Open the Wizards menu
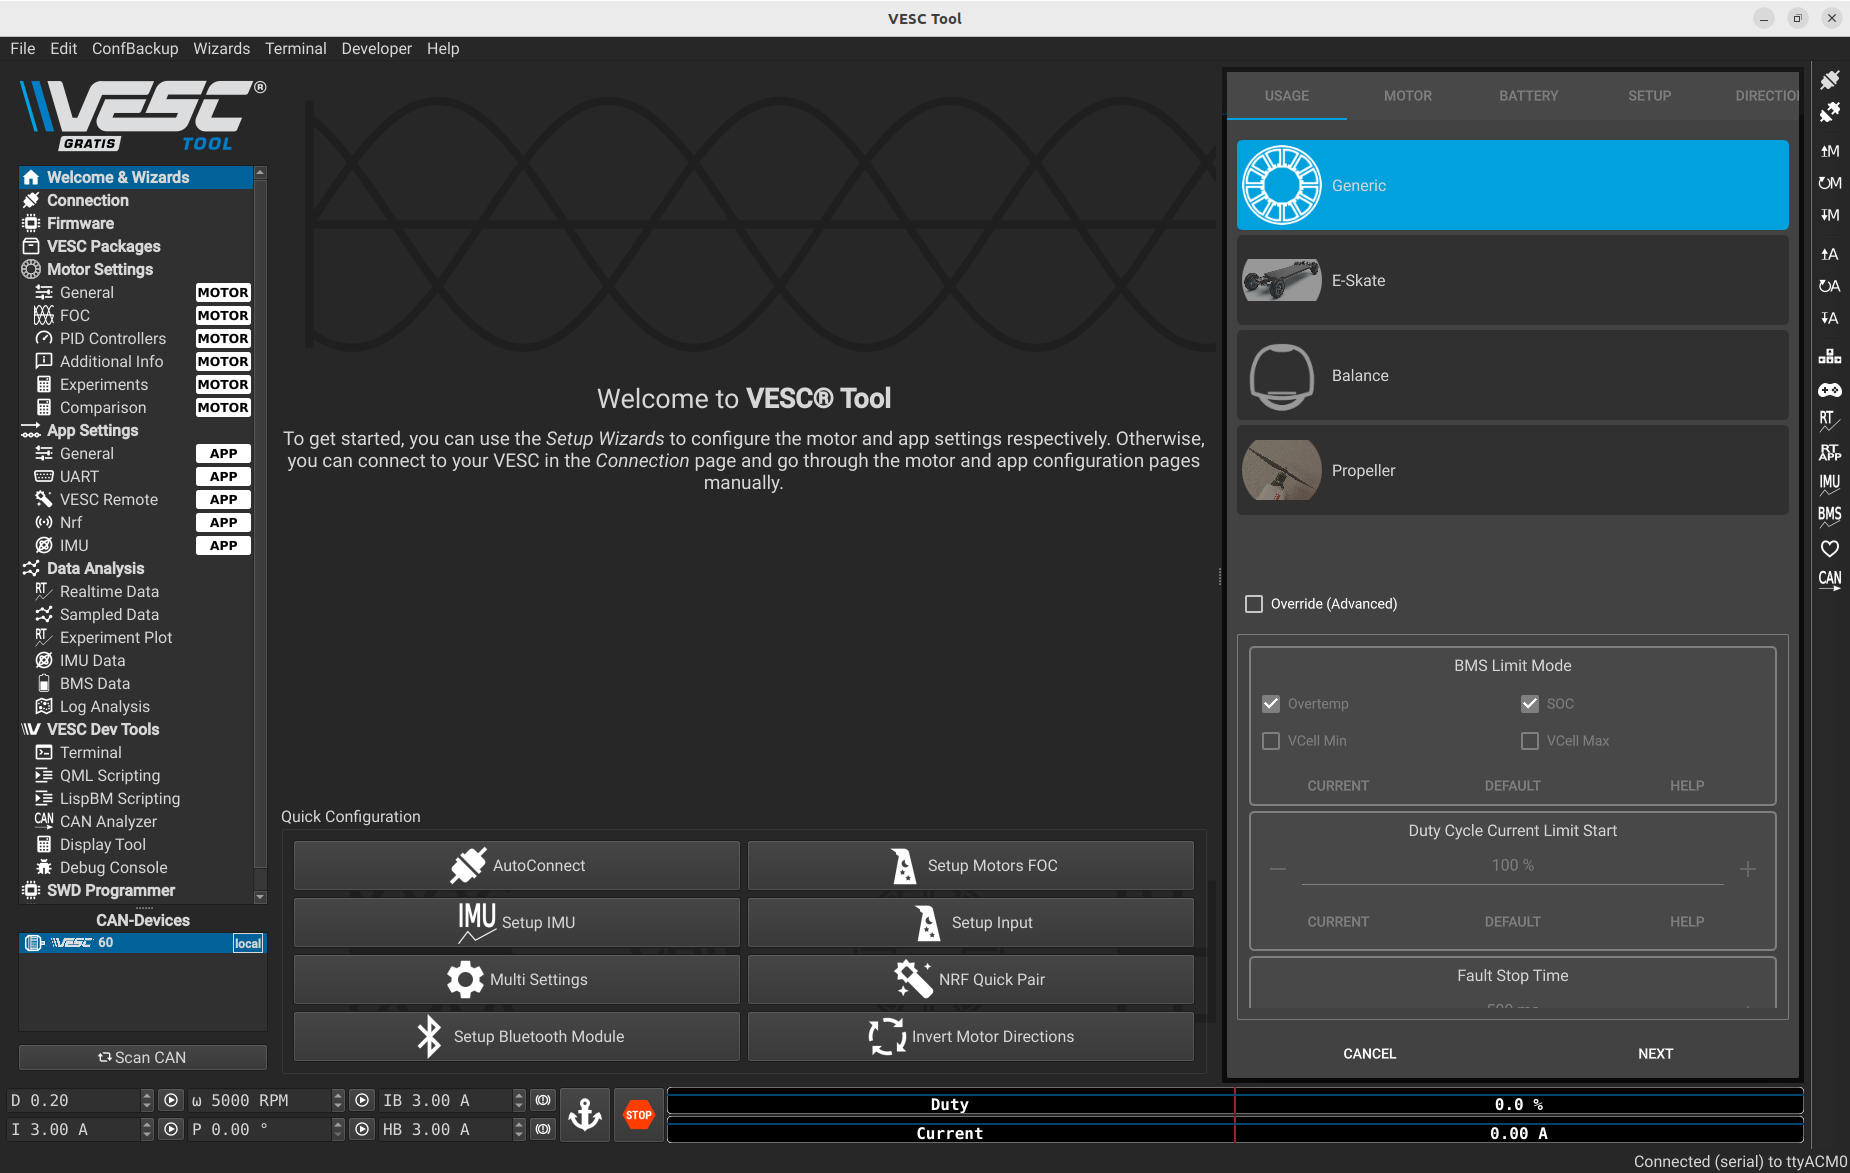The width and height of the screenshot is (1850, 1173). [221, 48]
